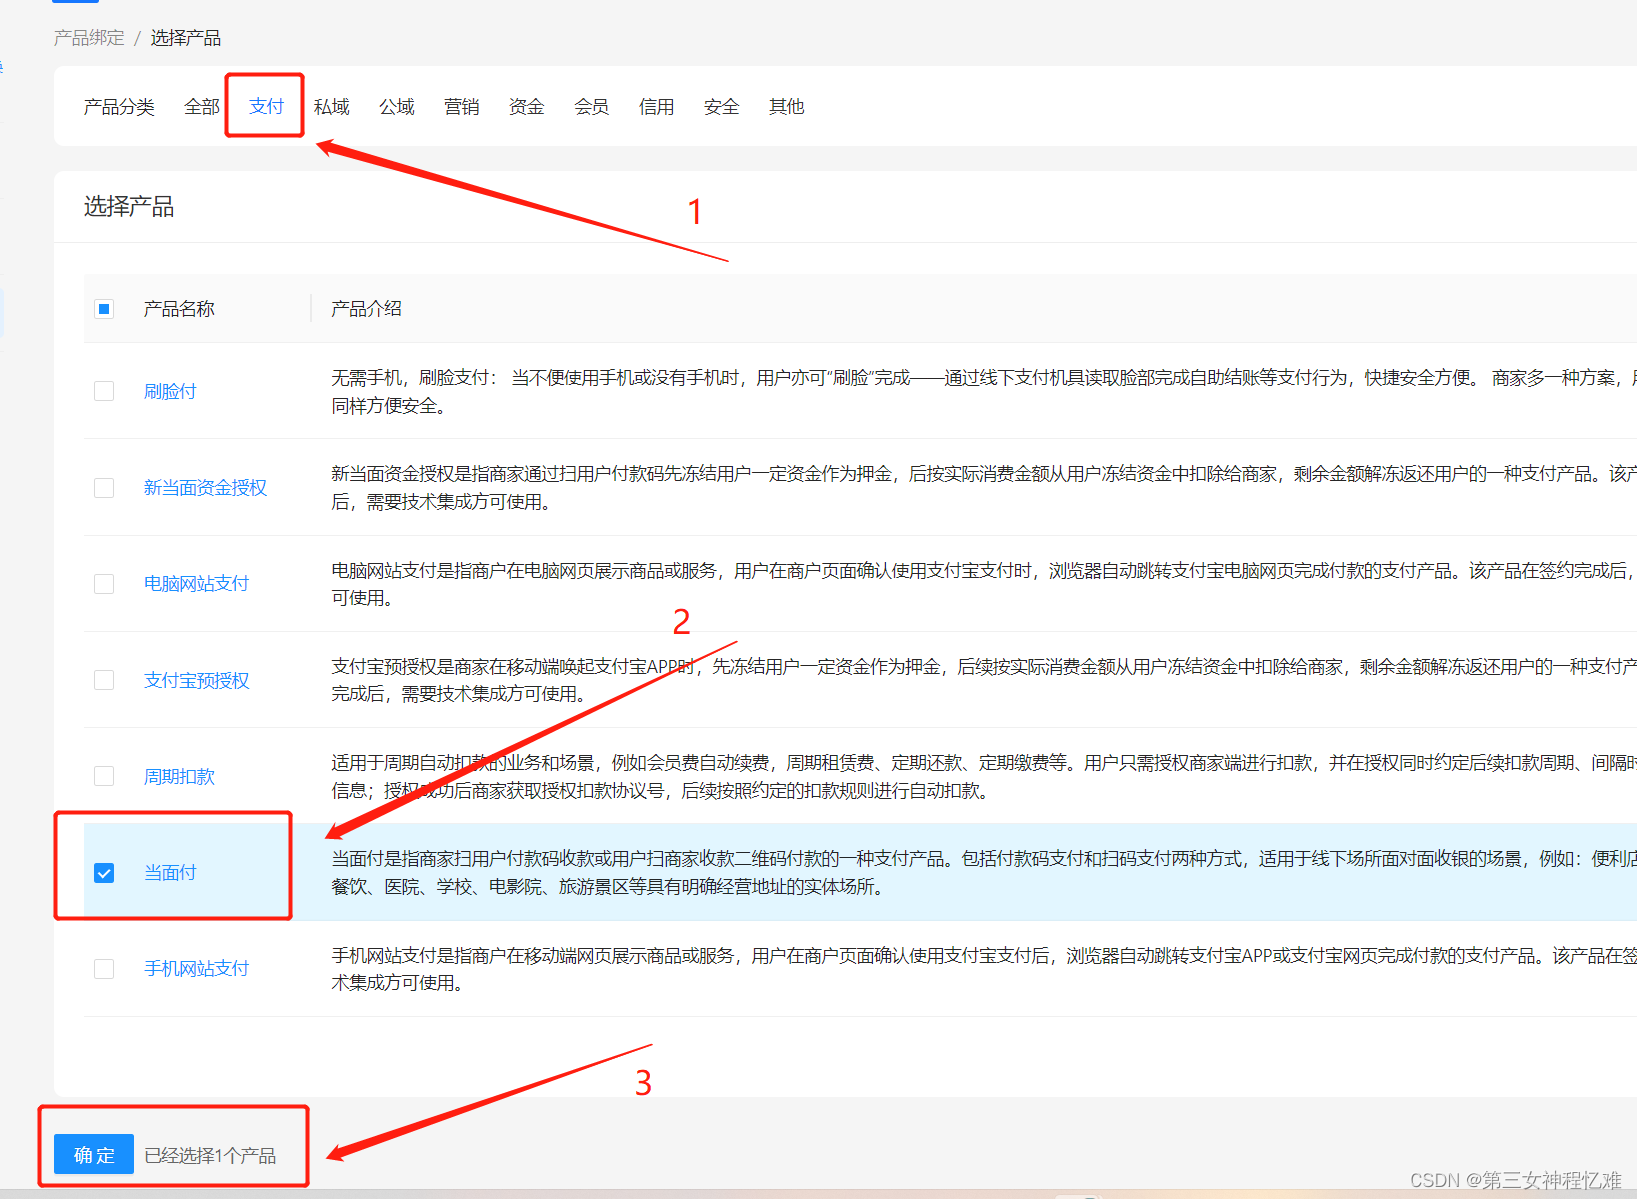Click the 周期扣款 description text
The width and height of the screenshot is (1637, 1199).
tap(984, 777)
